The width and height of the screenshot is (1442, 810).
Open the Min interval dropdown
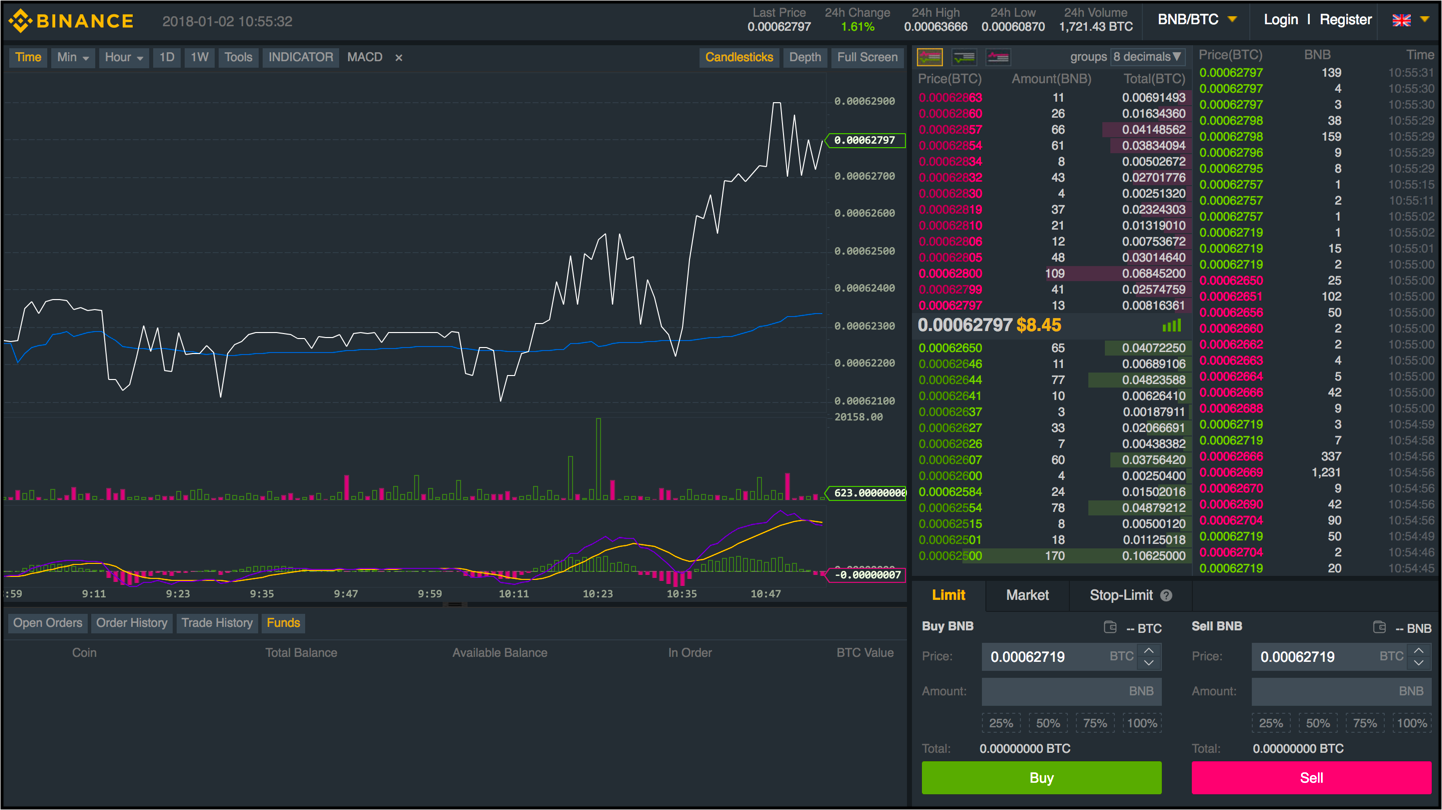coord(72,58)
